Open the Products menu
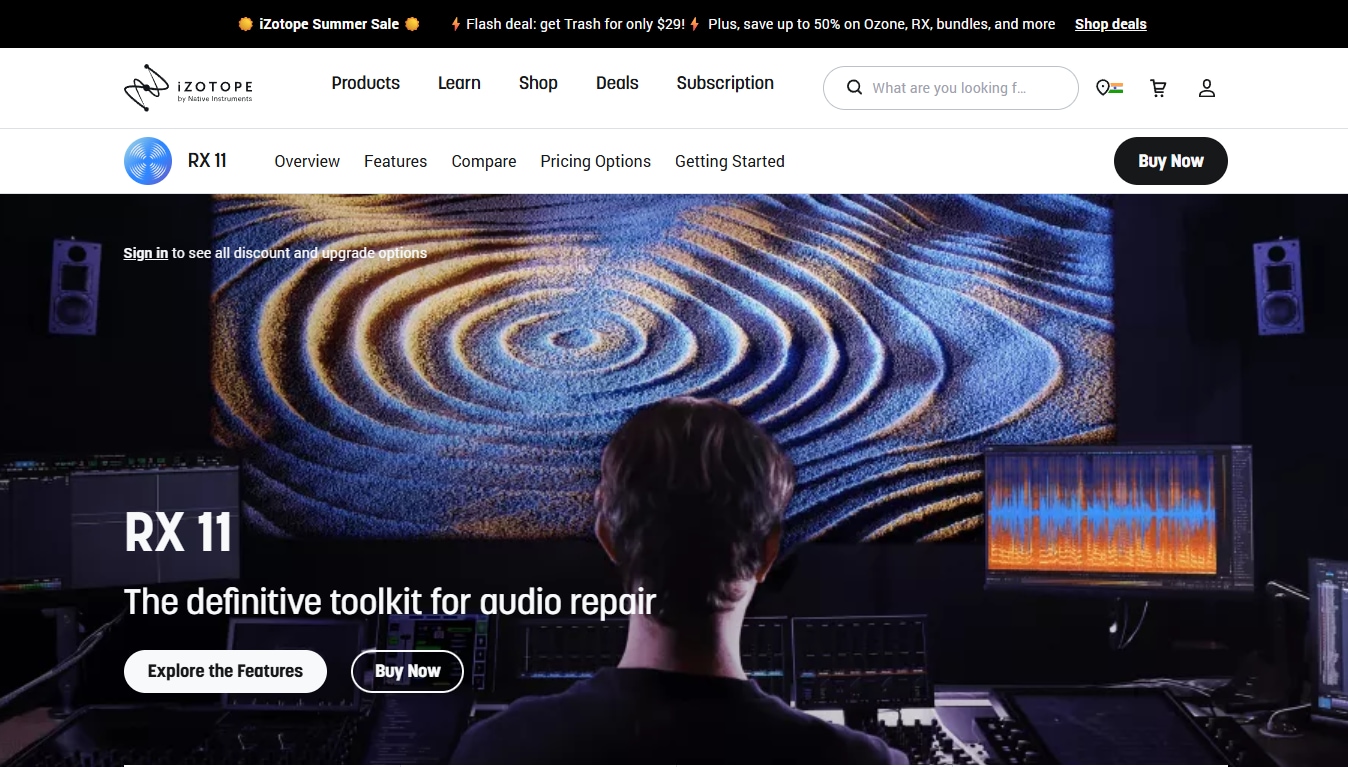Screen dimensions: 1348x767 pyautogui.click(x=366, y=83)
